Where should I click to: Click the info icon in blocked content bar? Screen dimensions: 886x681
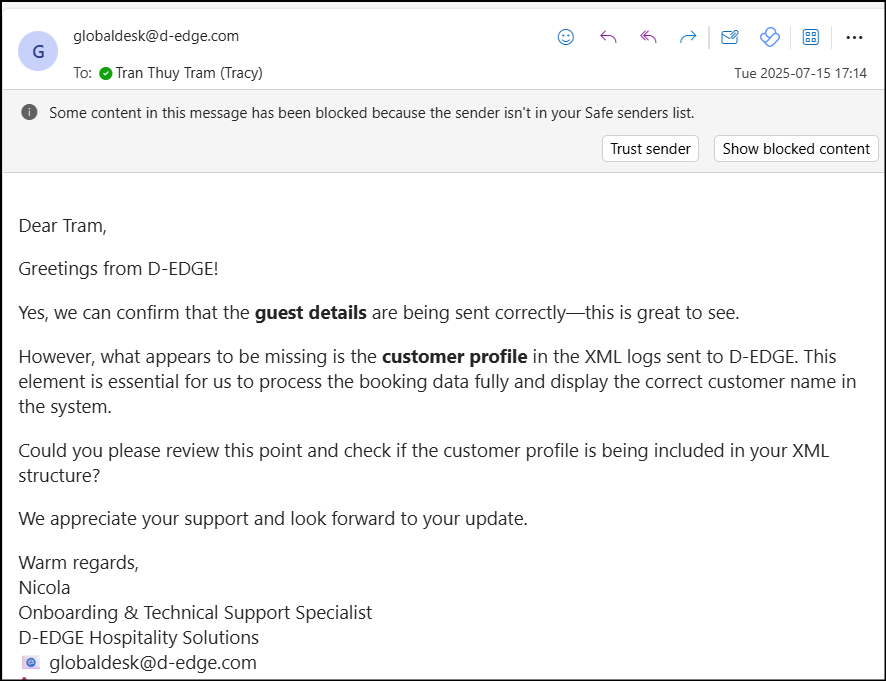tap(30, 112)
